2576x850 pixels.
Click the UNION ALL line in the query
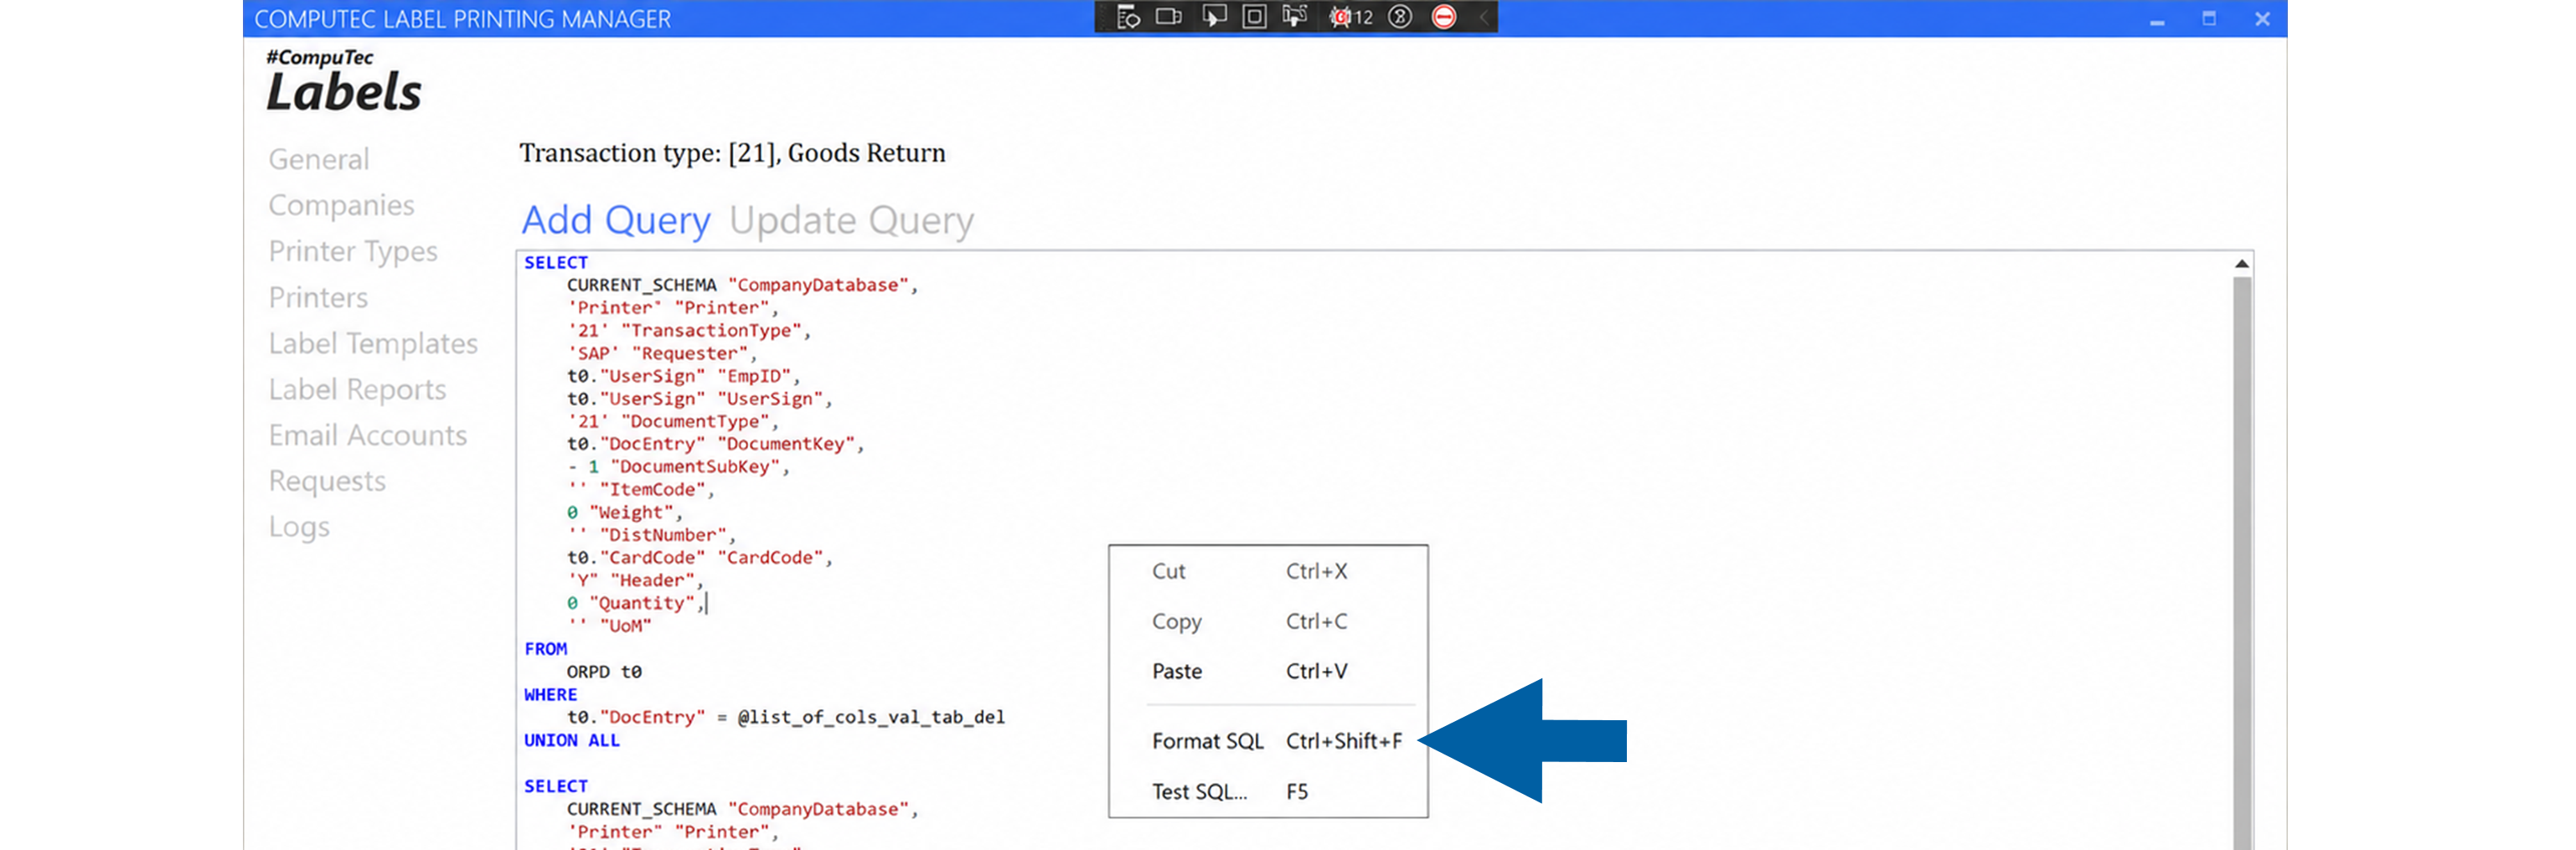click(x=572, y=740)
